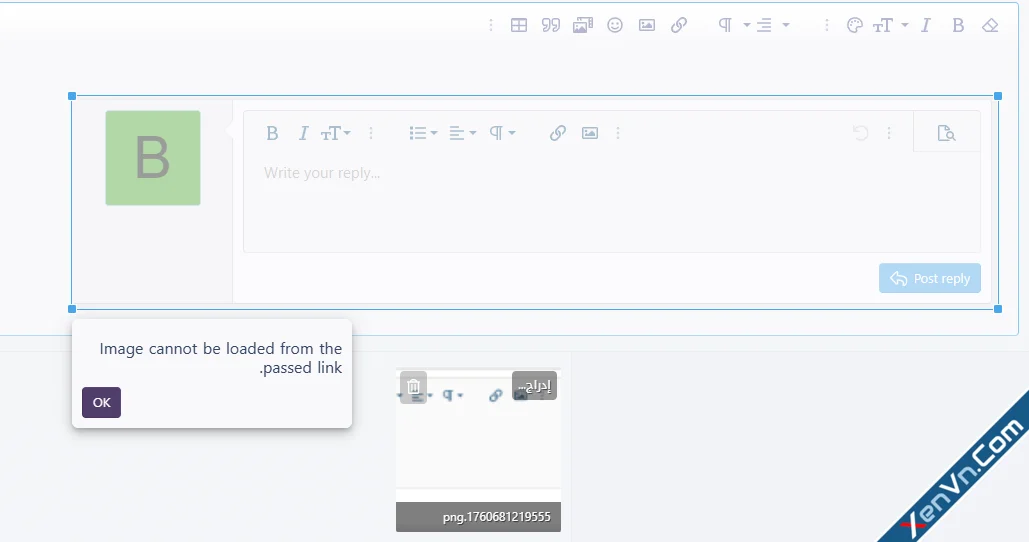Open the smiley emoji picker
This screenshot has height=542, width=1029.
615,26
